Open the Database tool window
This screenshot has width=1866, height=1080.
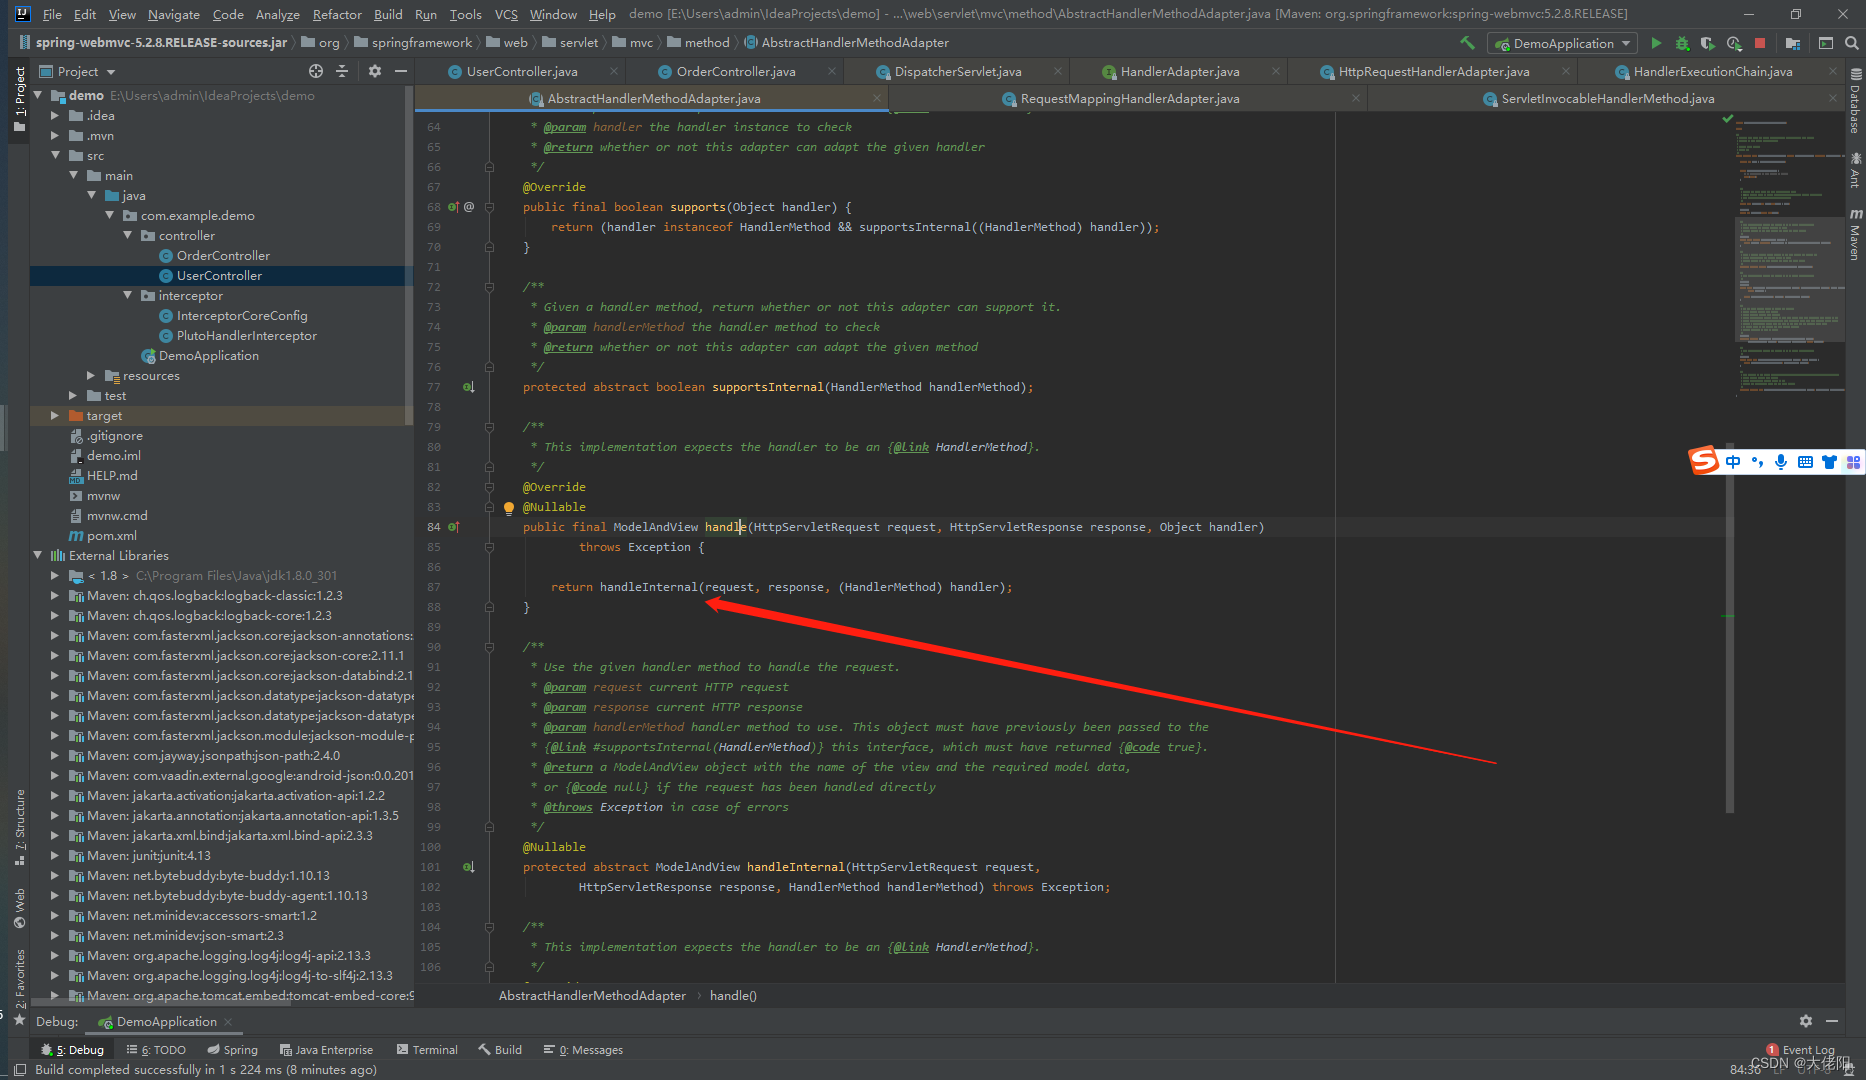(x=1856, y=101)
